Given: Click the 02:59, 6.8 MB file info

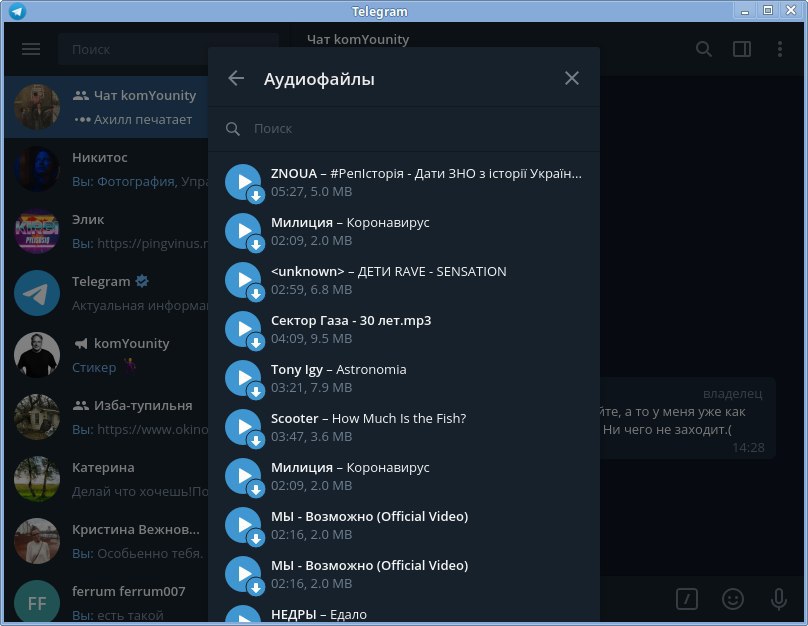Looking at the screenshot, I should [x=311, y=290].
